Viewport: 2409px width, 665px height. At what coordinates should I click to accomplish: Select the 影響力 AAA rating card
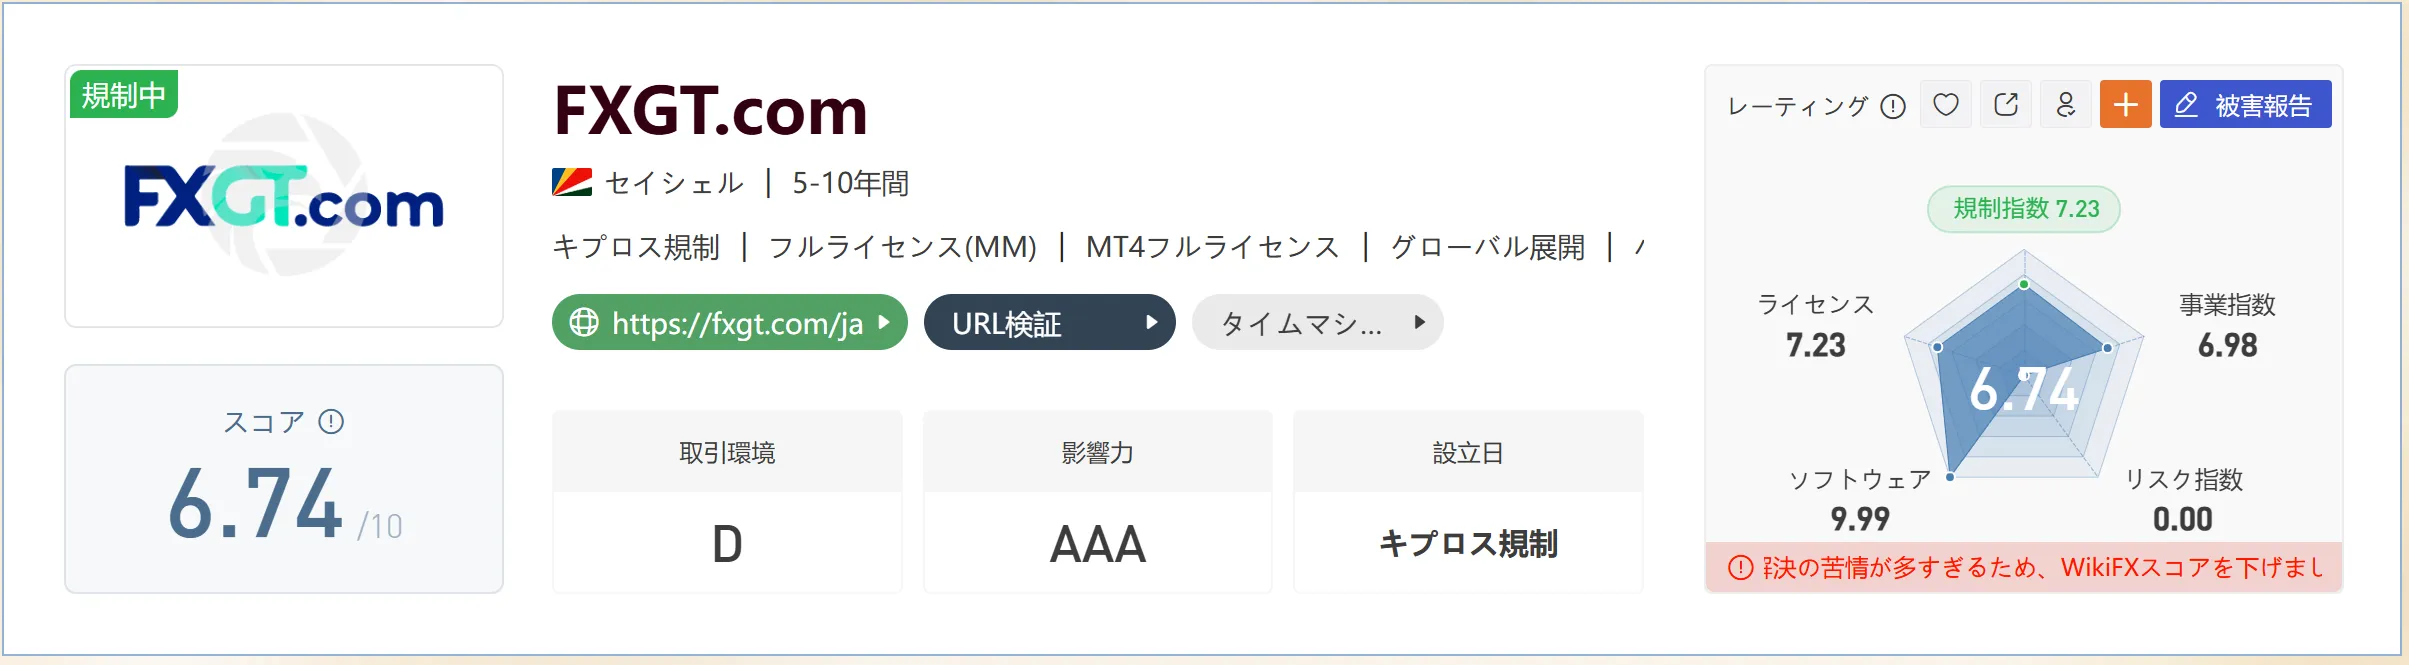tap(1098, 501)
